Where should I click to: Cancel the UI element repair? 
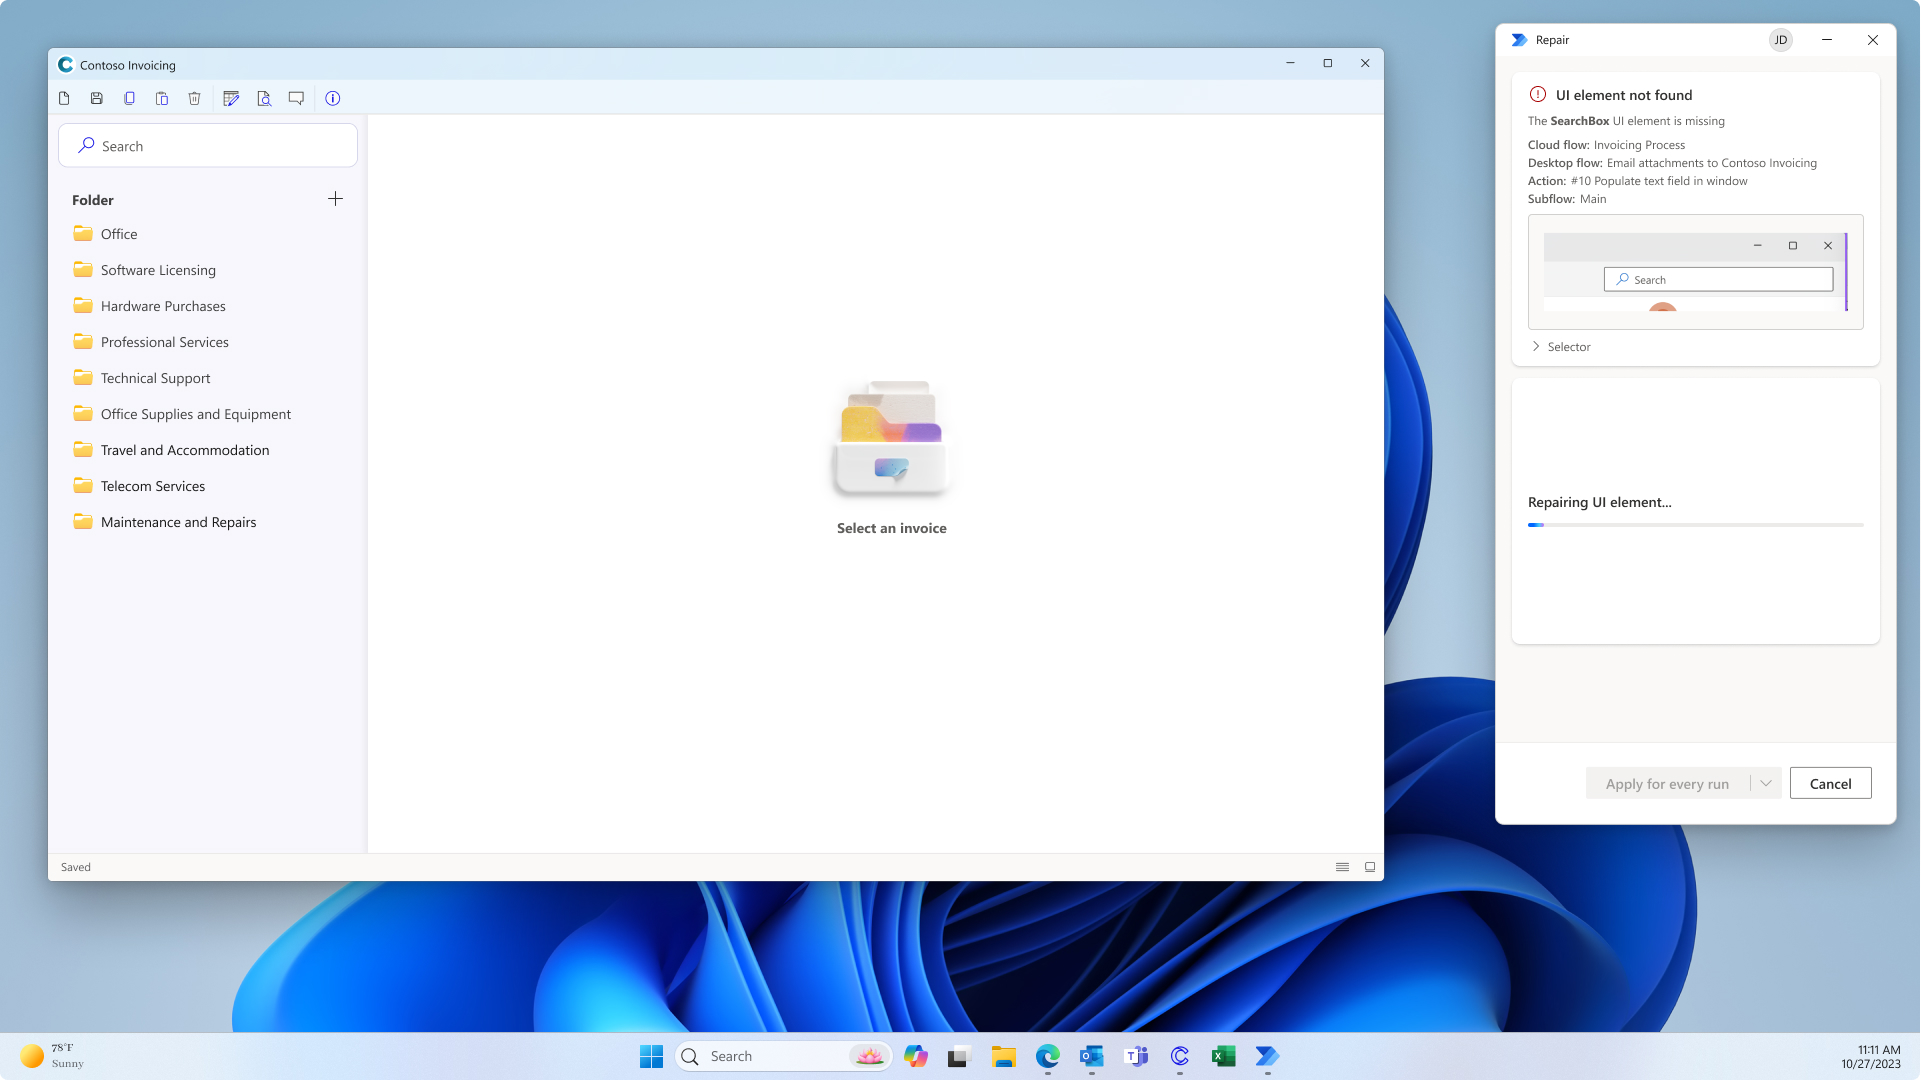[x=1830, y=783]
